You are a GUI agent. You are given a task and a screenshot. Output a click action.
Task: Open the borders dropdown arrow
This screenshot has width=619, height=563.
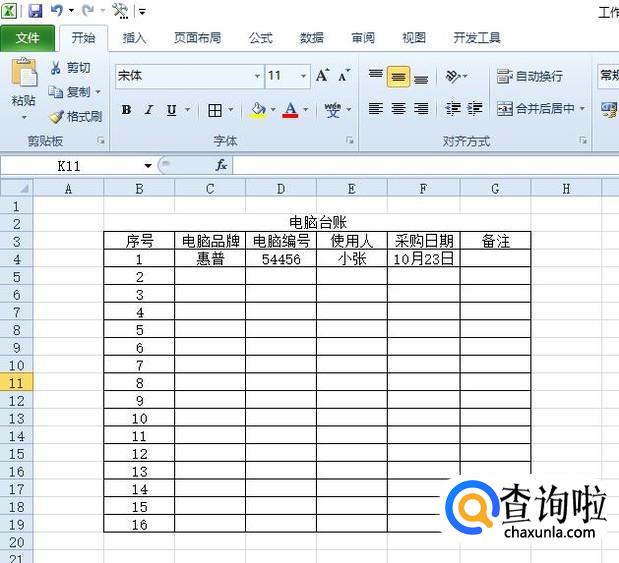231,110
